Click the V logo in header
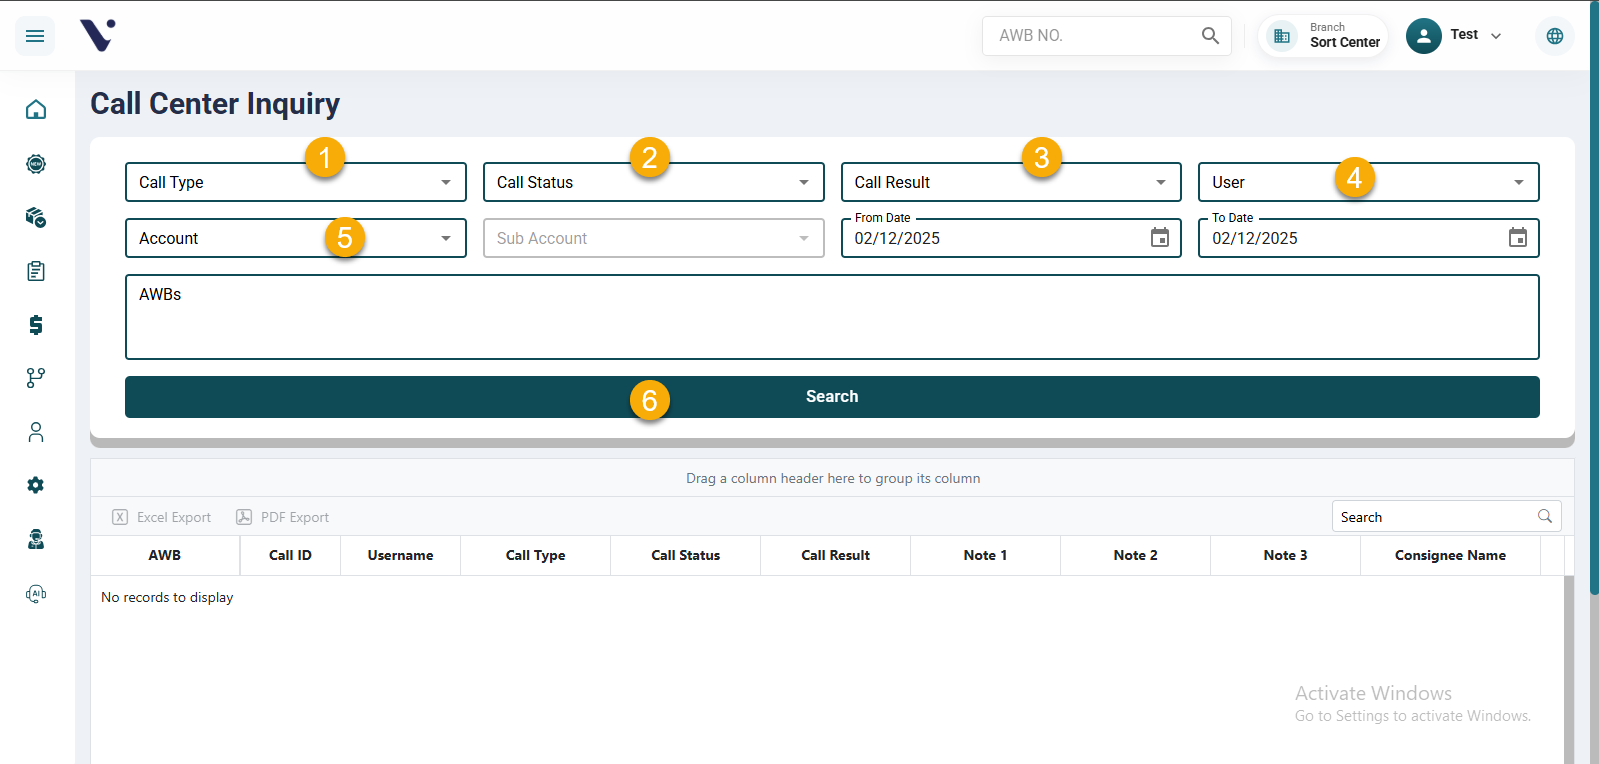This screenshot has height=764, width=1599. point(98,35)
